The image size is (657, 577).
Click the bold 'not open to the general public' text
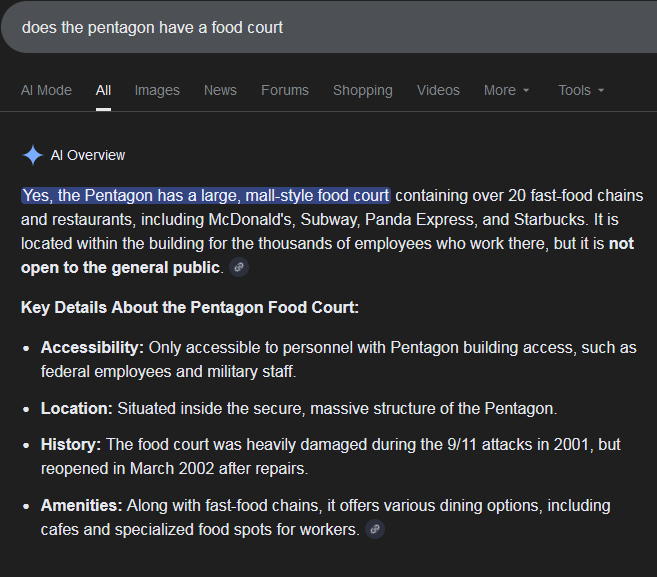tap(327, 256)
